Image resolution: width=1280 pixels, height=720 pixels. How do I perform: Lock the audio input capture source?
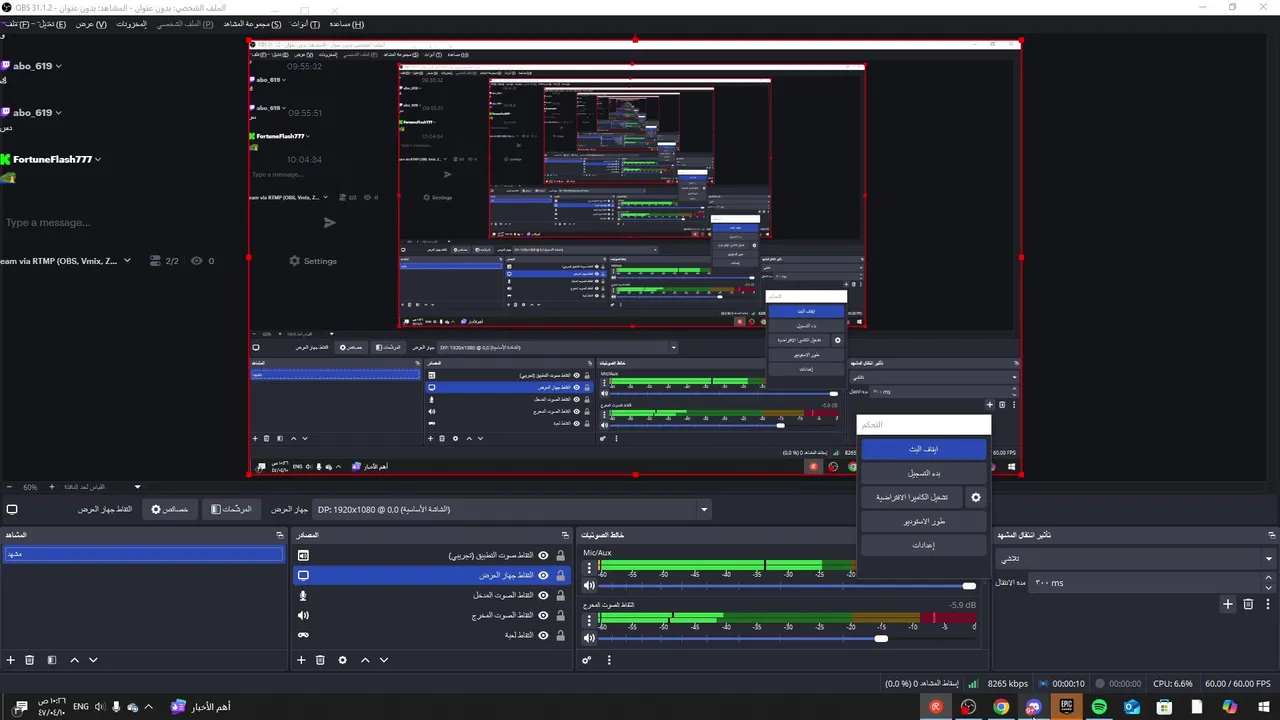560,595
